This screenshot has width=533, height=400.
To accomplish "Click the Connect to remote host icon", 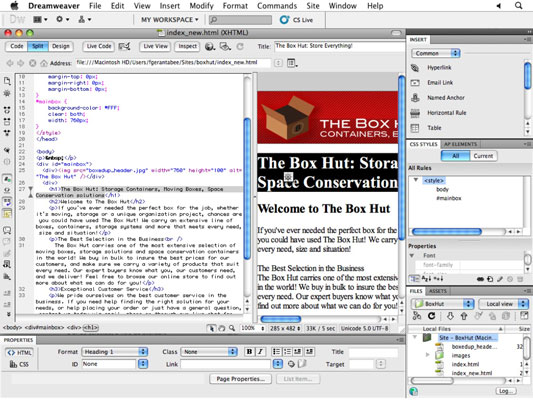I will [x=417, y=316].
